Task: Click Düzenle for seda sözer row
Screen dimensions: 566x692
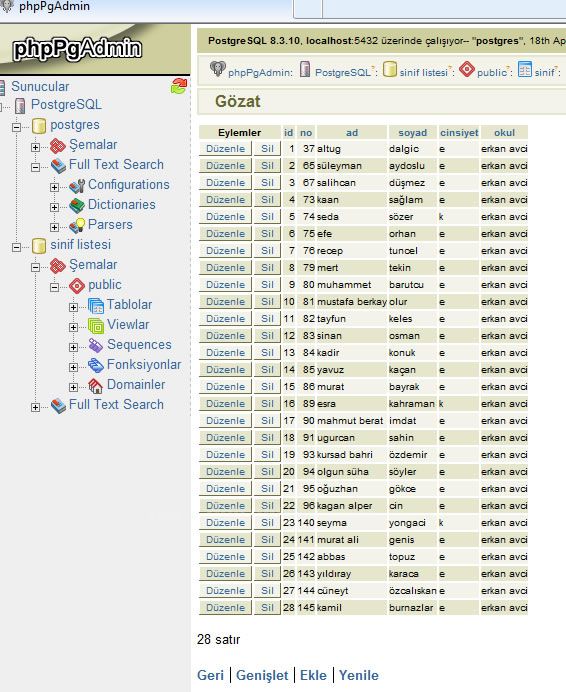Action: (x=226, y=217)
